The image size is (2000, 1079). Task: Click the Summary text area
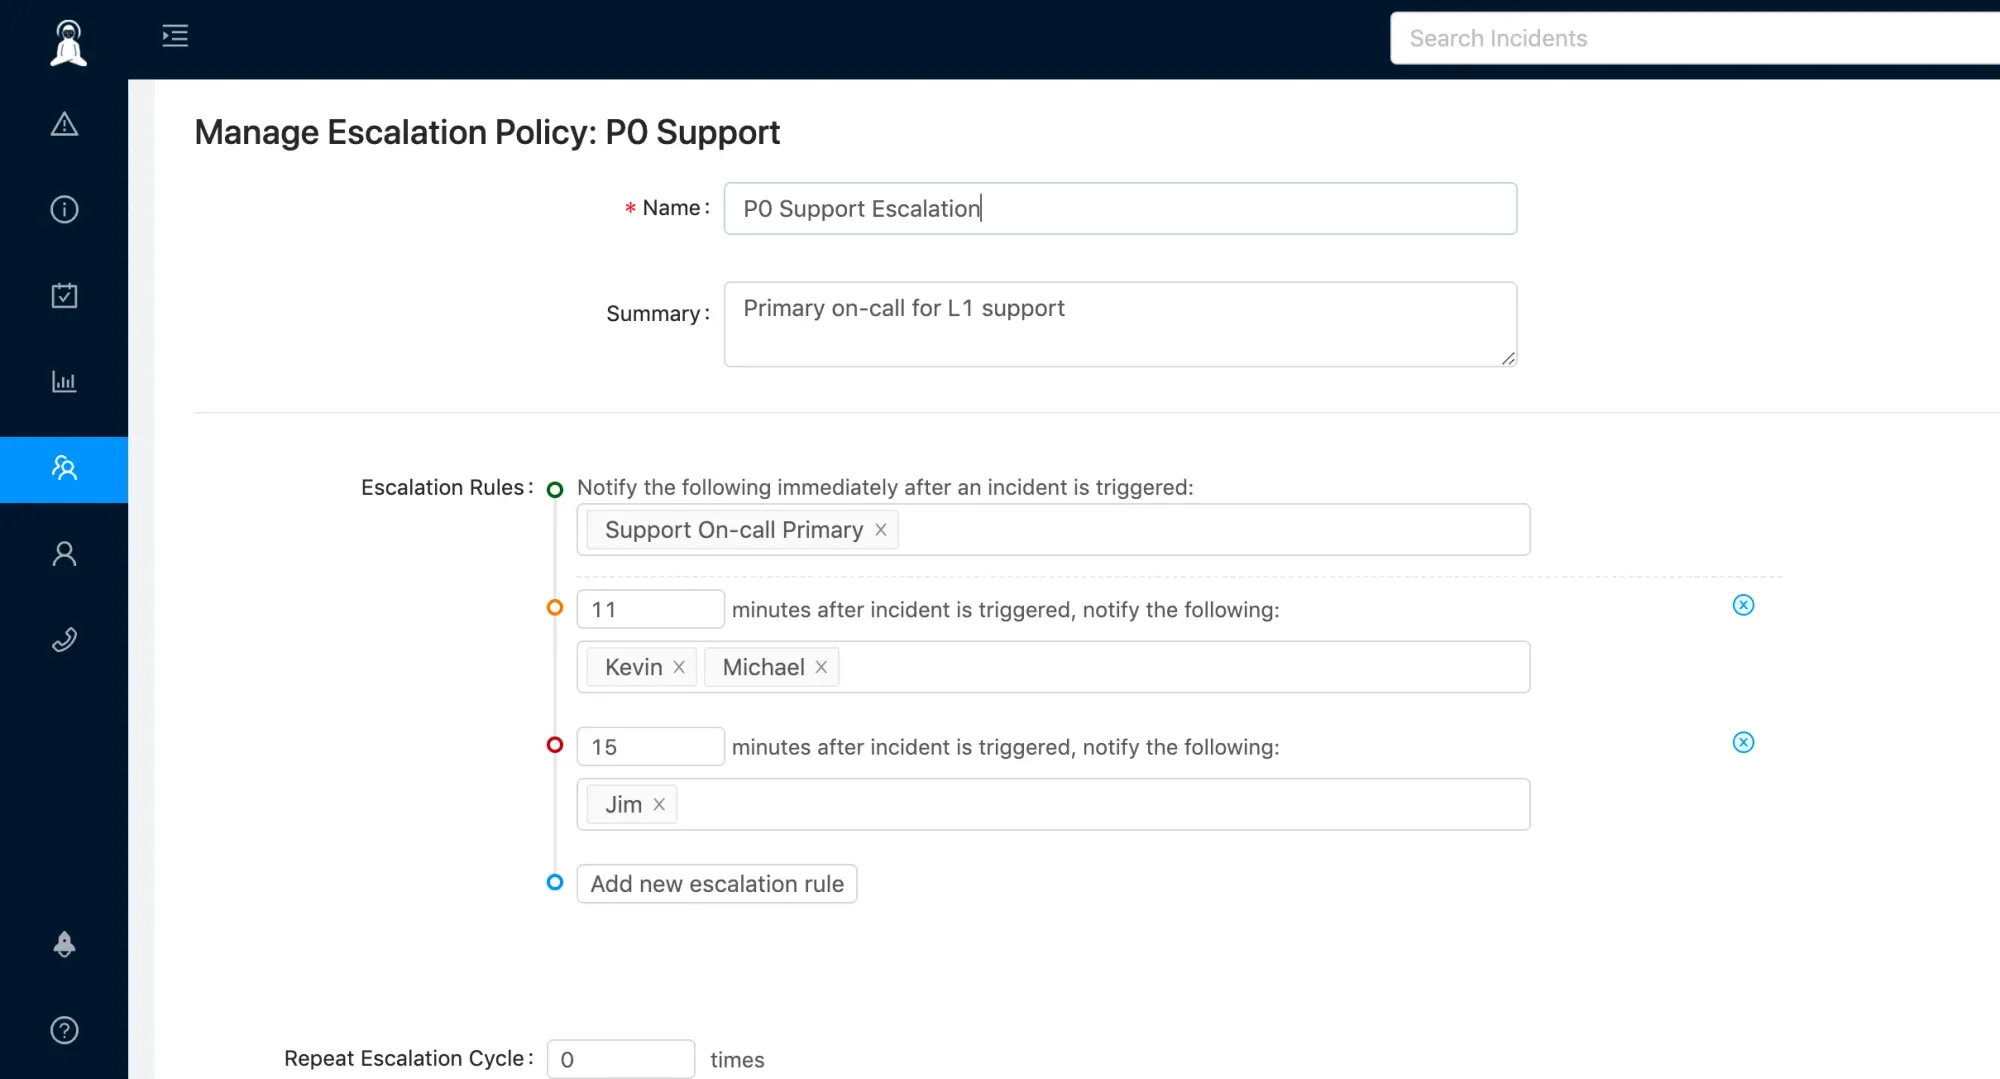pos(1120,324)
